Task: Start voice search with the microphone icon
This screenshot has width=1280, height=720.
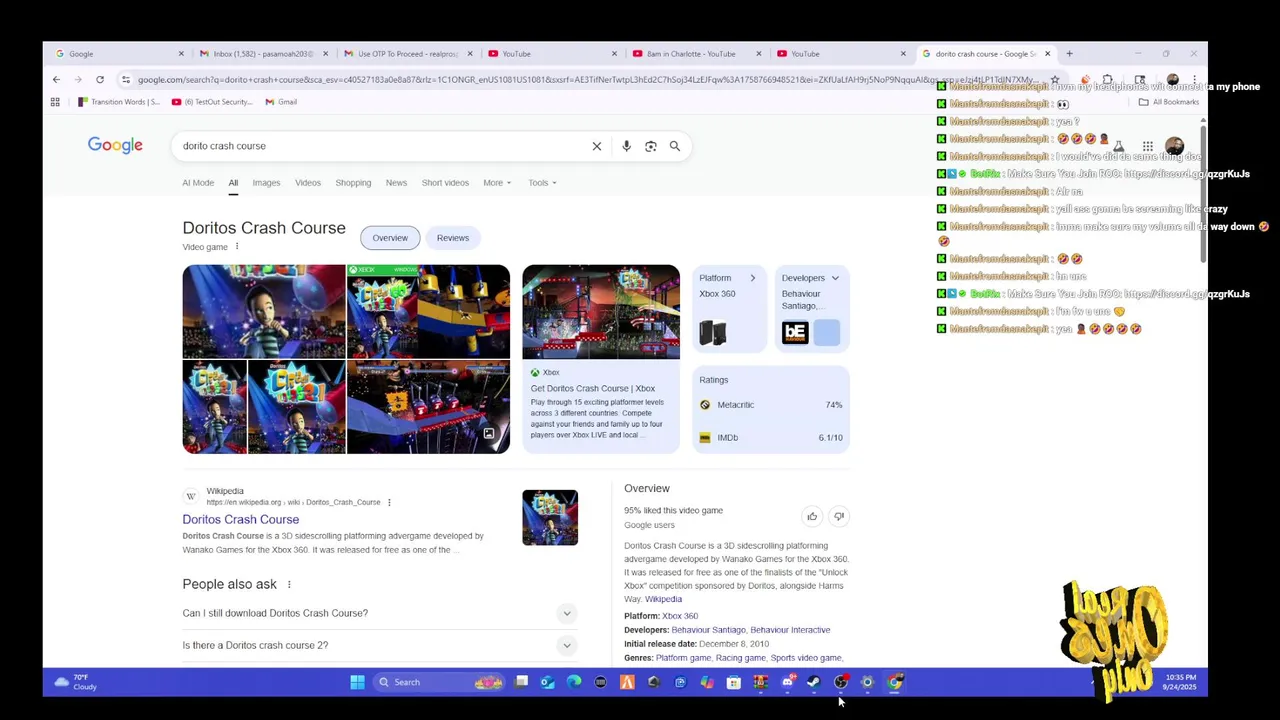Action: [x=626, y=146]
